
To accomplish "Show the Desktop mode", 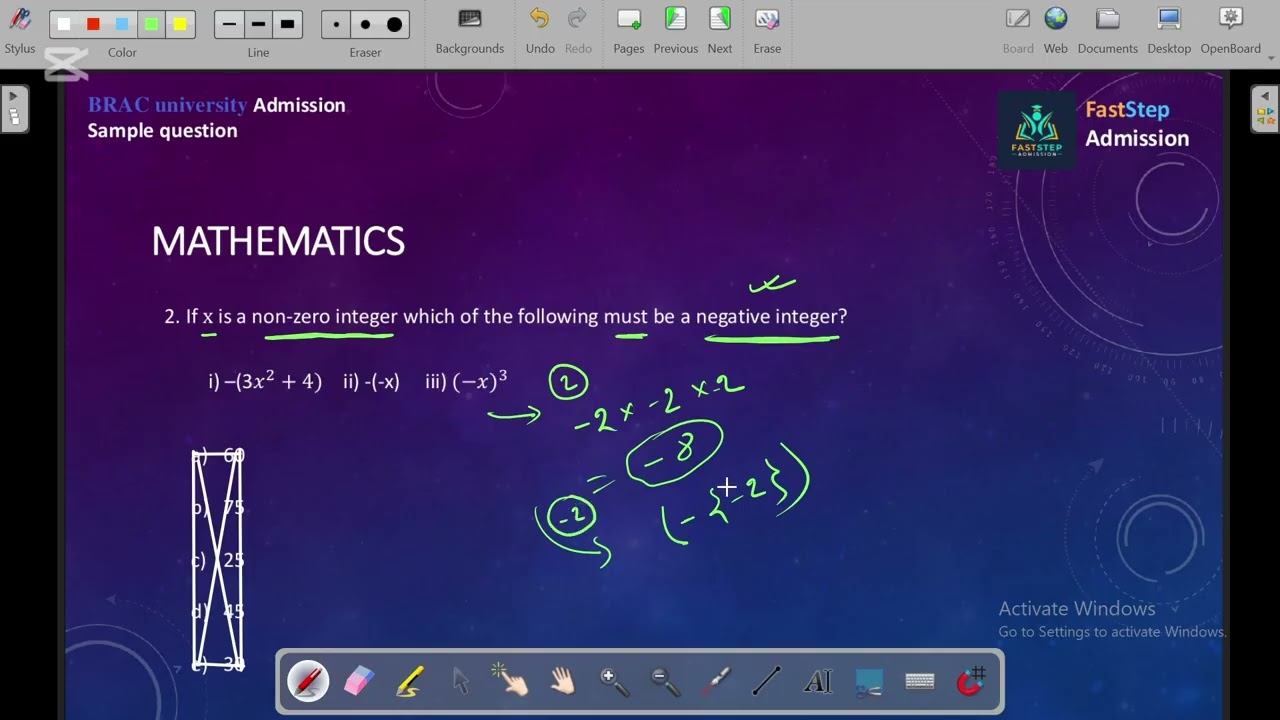I will pos(1169,30).
